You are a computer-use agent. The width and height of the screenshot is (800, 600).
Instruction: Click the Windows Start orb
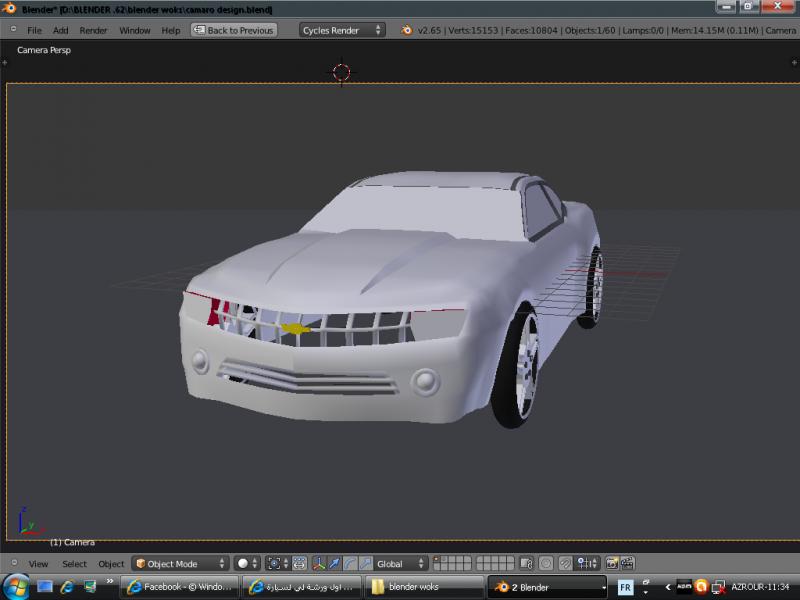point(17,587)
